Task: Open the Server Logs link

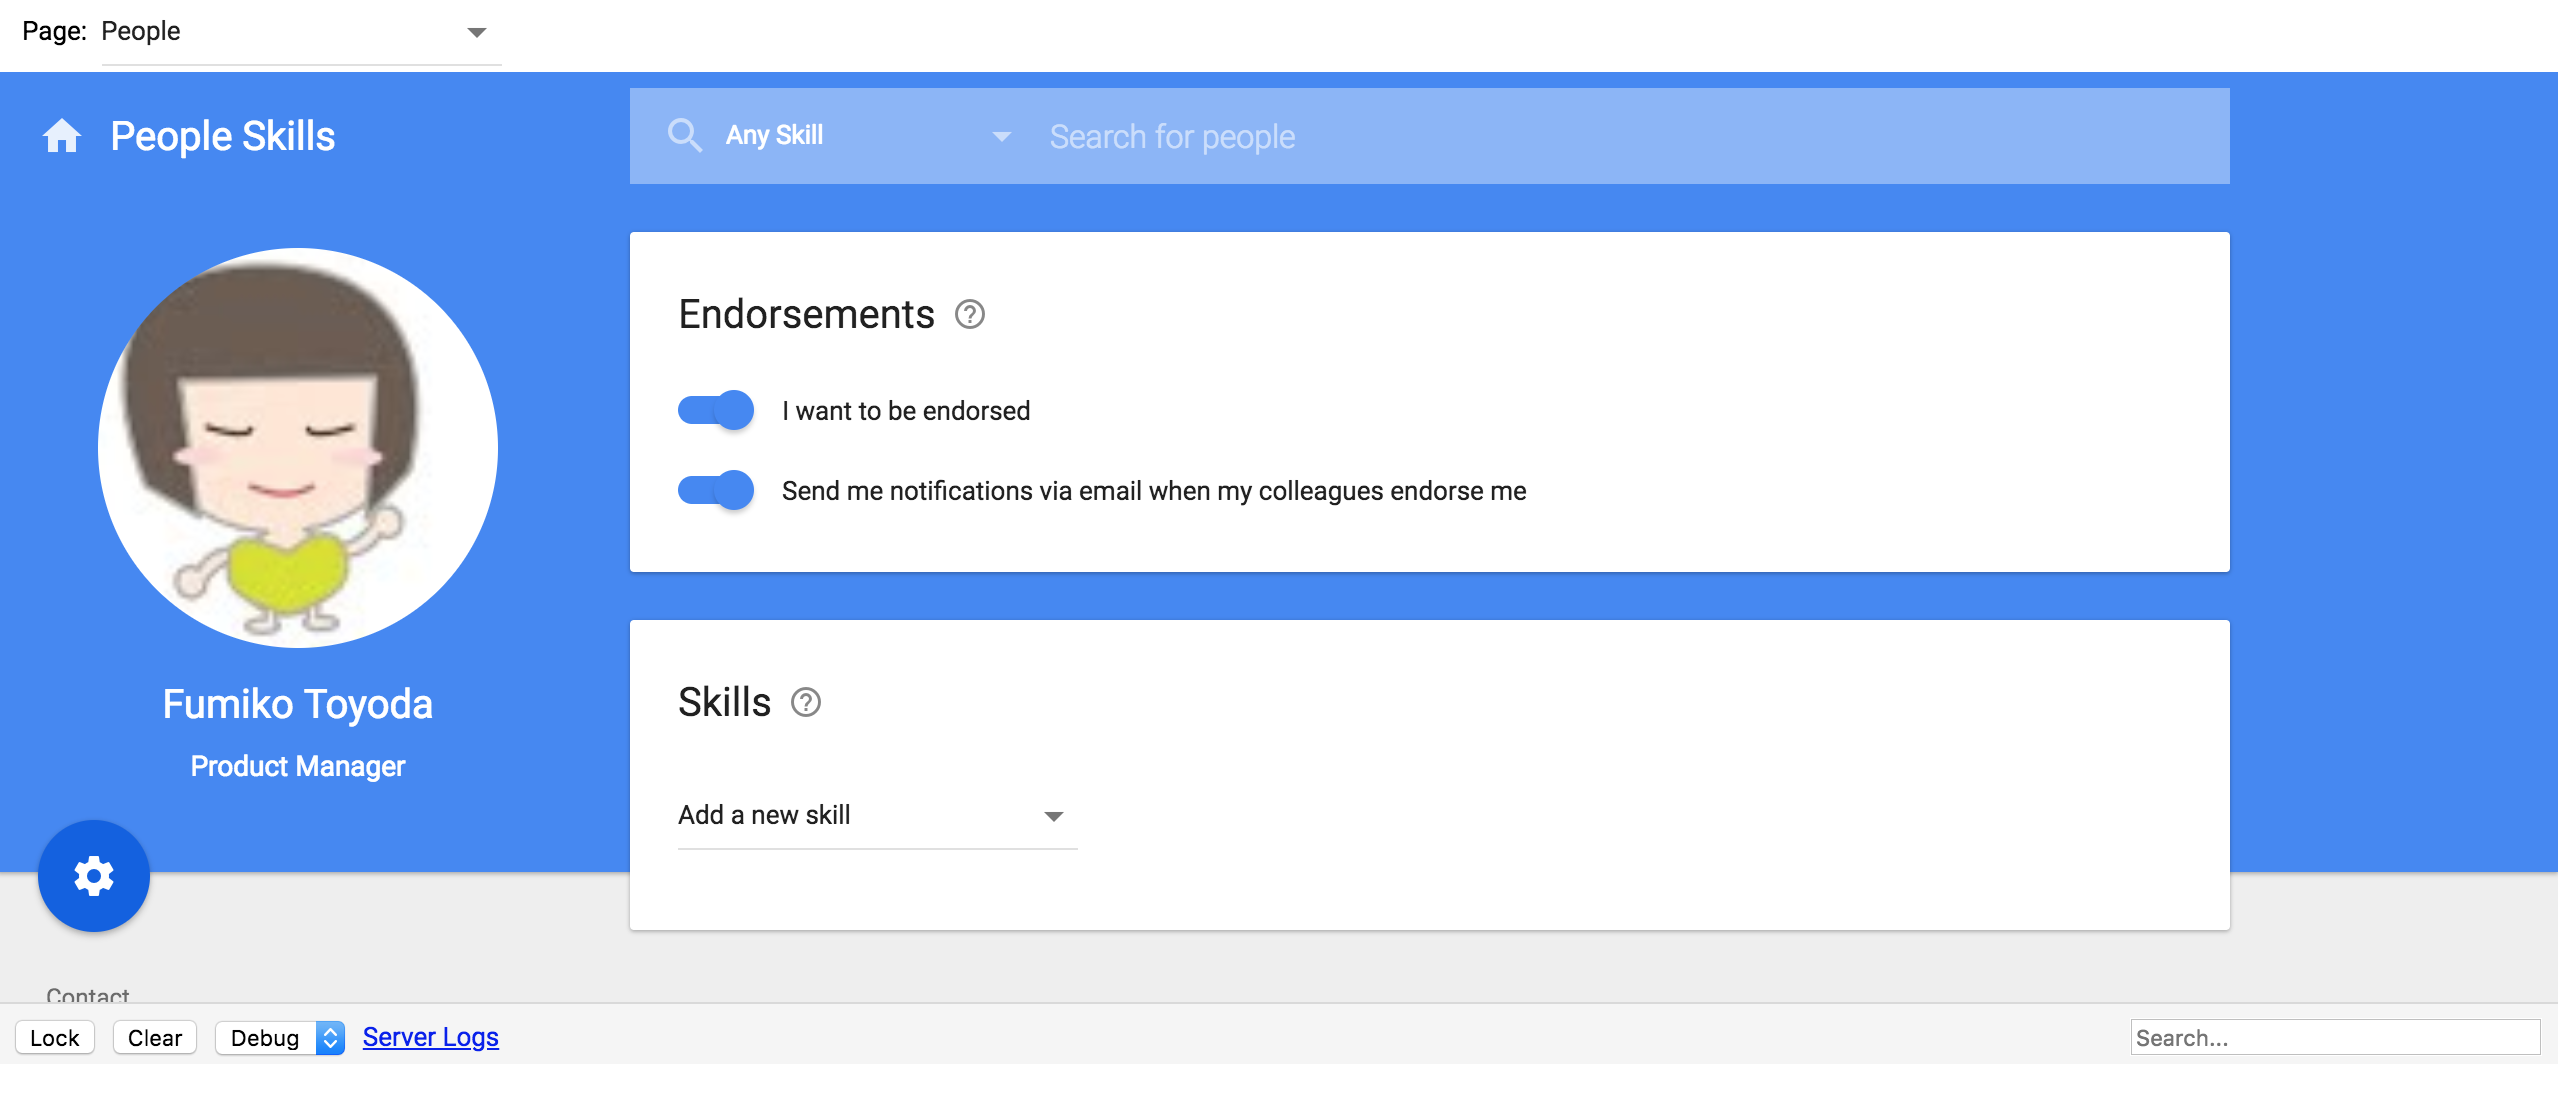Action: (x=430, y=1038)
